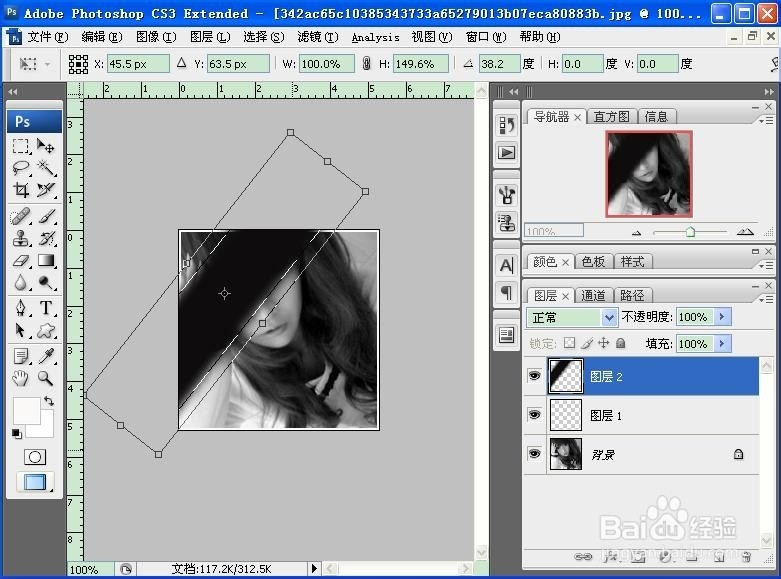This screenshot has height=579, width=781.
Task: Open the 滤镜(T) menu
Action: [x=317, y=37]
